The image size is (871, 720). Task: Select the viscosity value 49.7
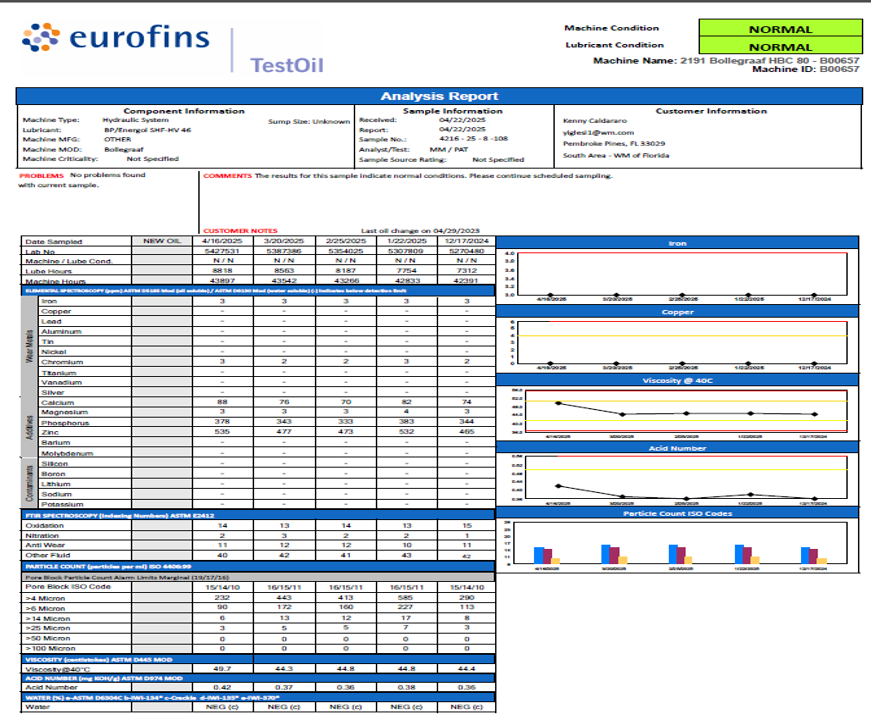click(x=222, y=669)
